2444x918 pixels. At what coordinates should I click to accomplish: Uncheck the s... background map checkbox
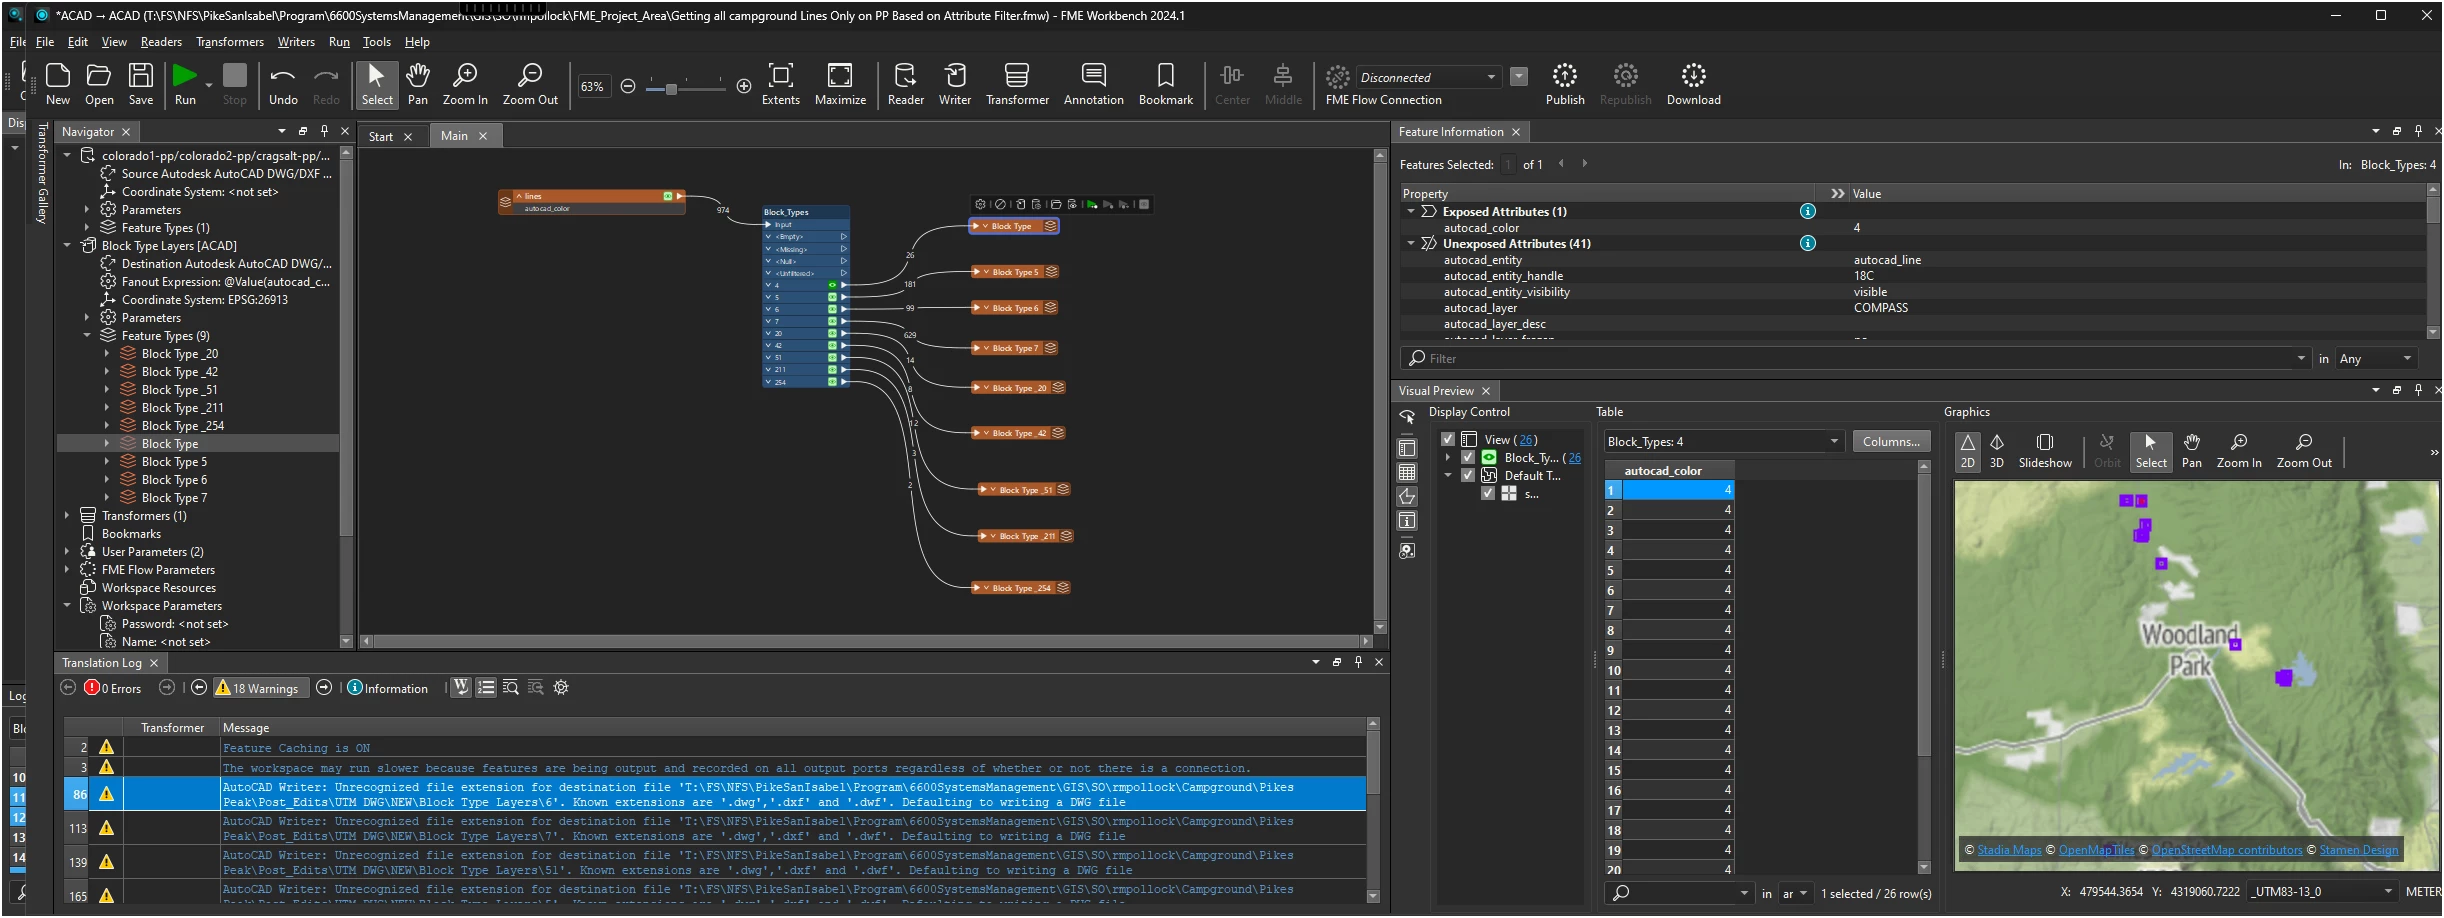coord(1488,494)
